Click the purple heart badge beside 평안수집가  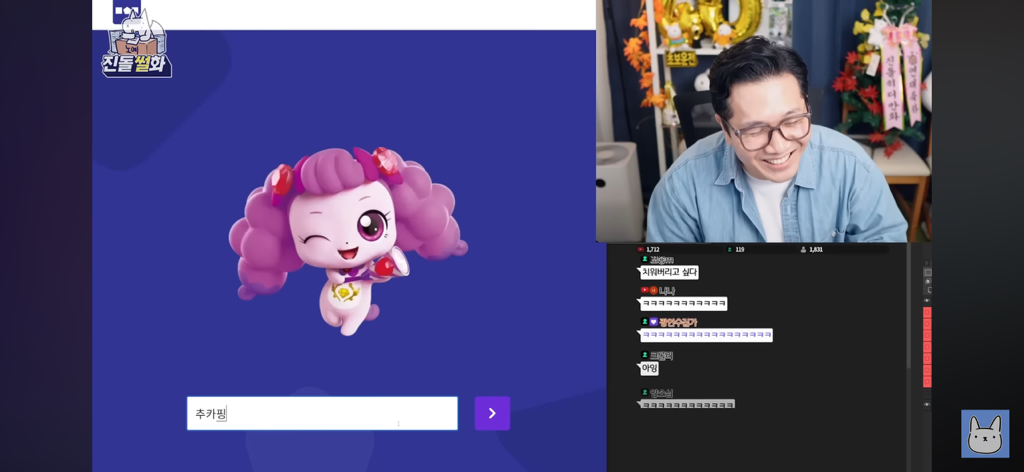click(x=653, y=322)
